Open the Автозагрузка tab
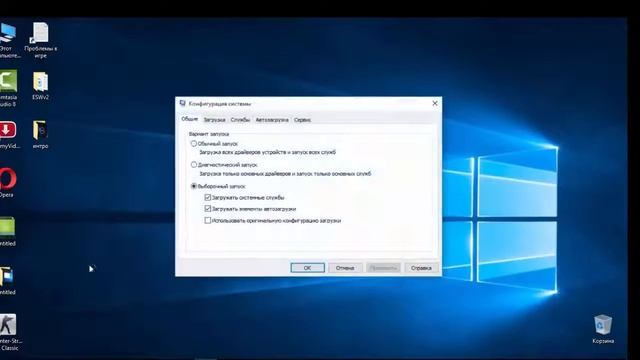The image size is (640, 360). (x=272, y=120)
